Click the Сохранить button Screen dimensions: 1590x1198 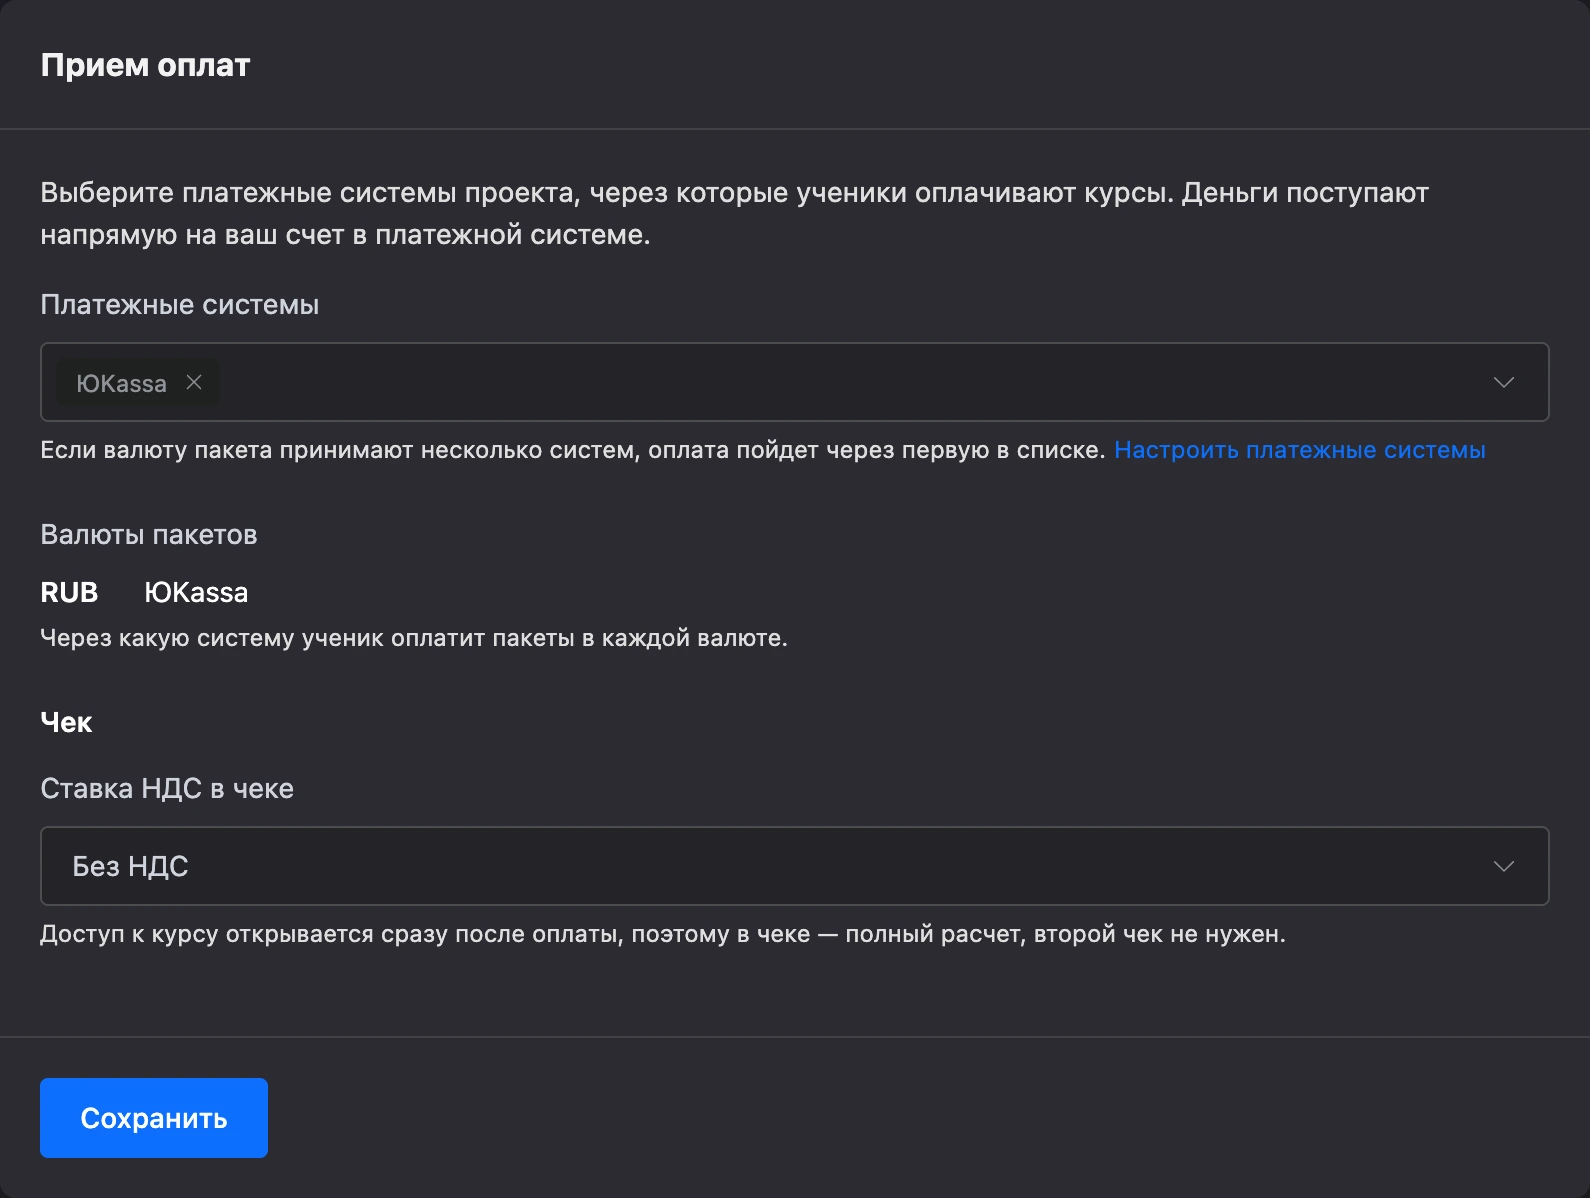click(154, 1118)
